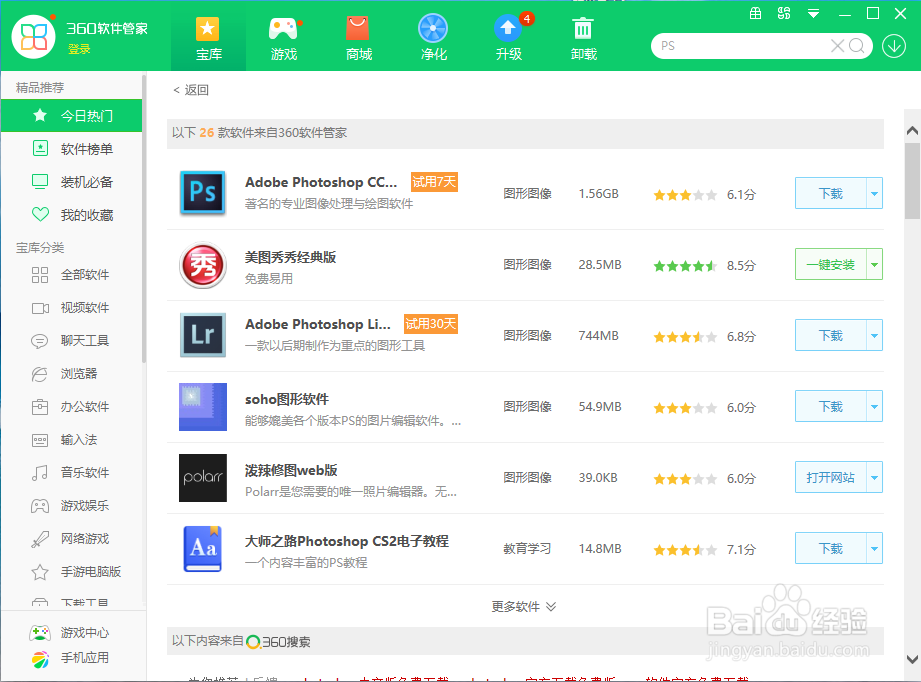921x682 pixels.
Task: Select 我的收藏 in the sidebar
Action: click(x=72, y=214)
